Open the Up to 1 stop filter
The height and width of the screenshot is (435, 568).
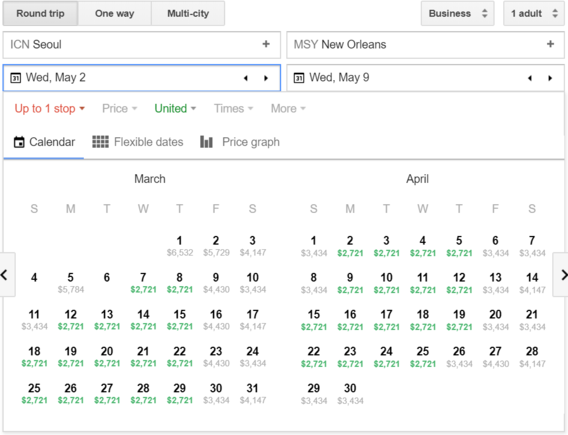tap(50, 108)
